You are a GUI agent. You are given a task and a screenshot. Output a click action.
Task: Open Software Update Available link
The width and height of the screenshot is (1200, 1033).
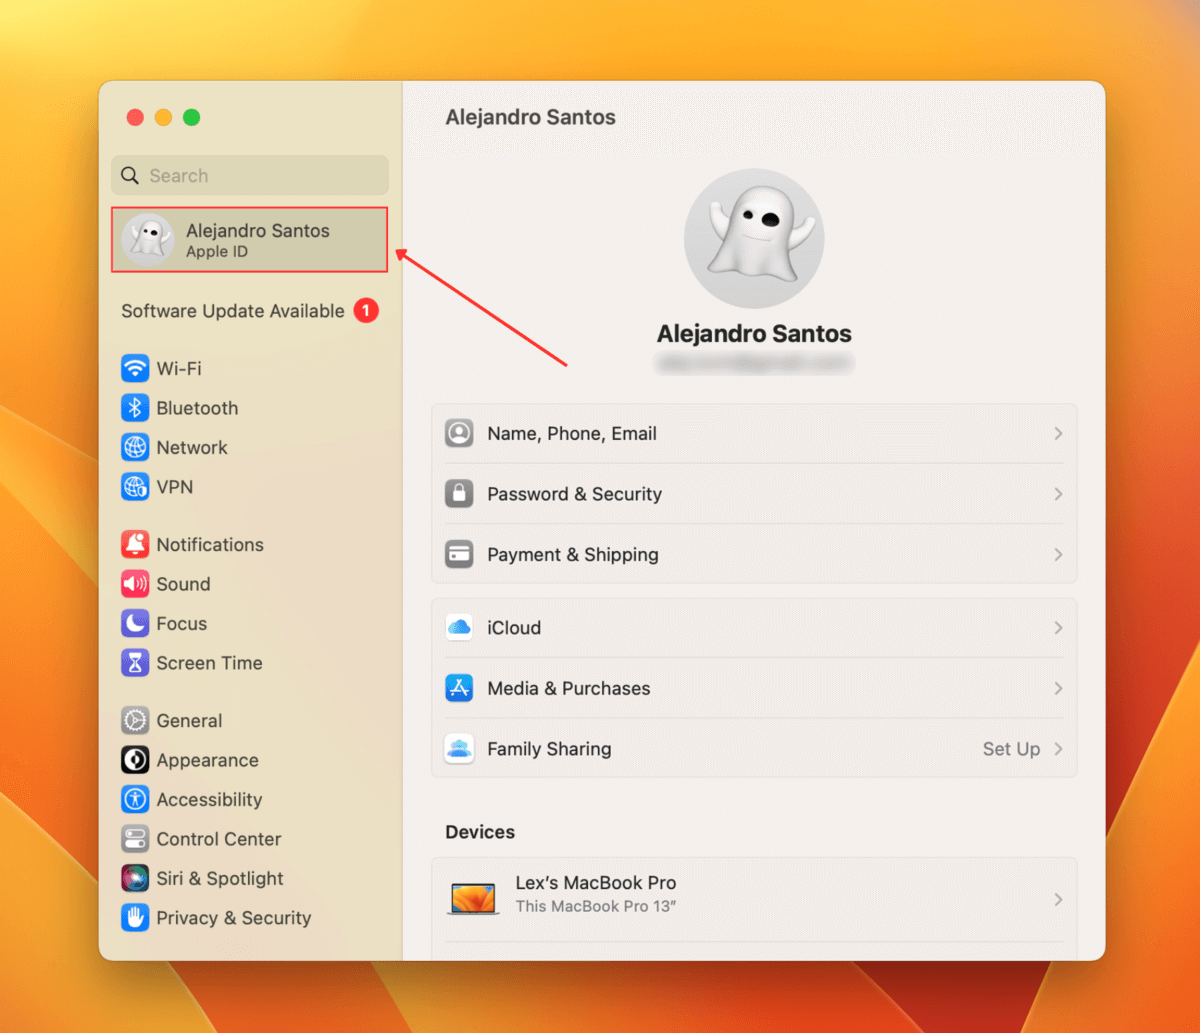(233, 311)
